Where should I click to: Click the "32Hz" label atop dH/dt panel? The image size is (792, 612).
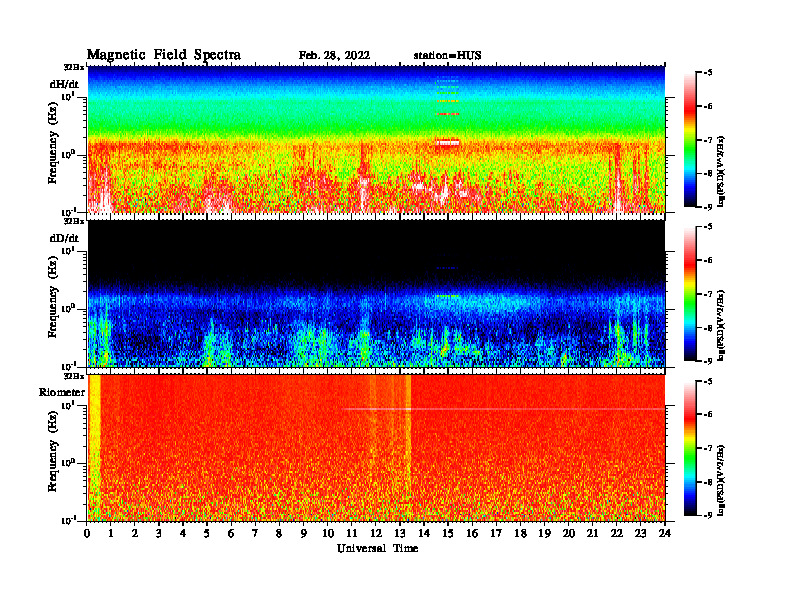[x=74, y=67]
